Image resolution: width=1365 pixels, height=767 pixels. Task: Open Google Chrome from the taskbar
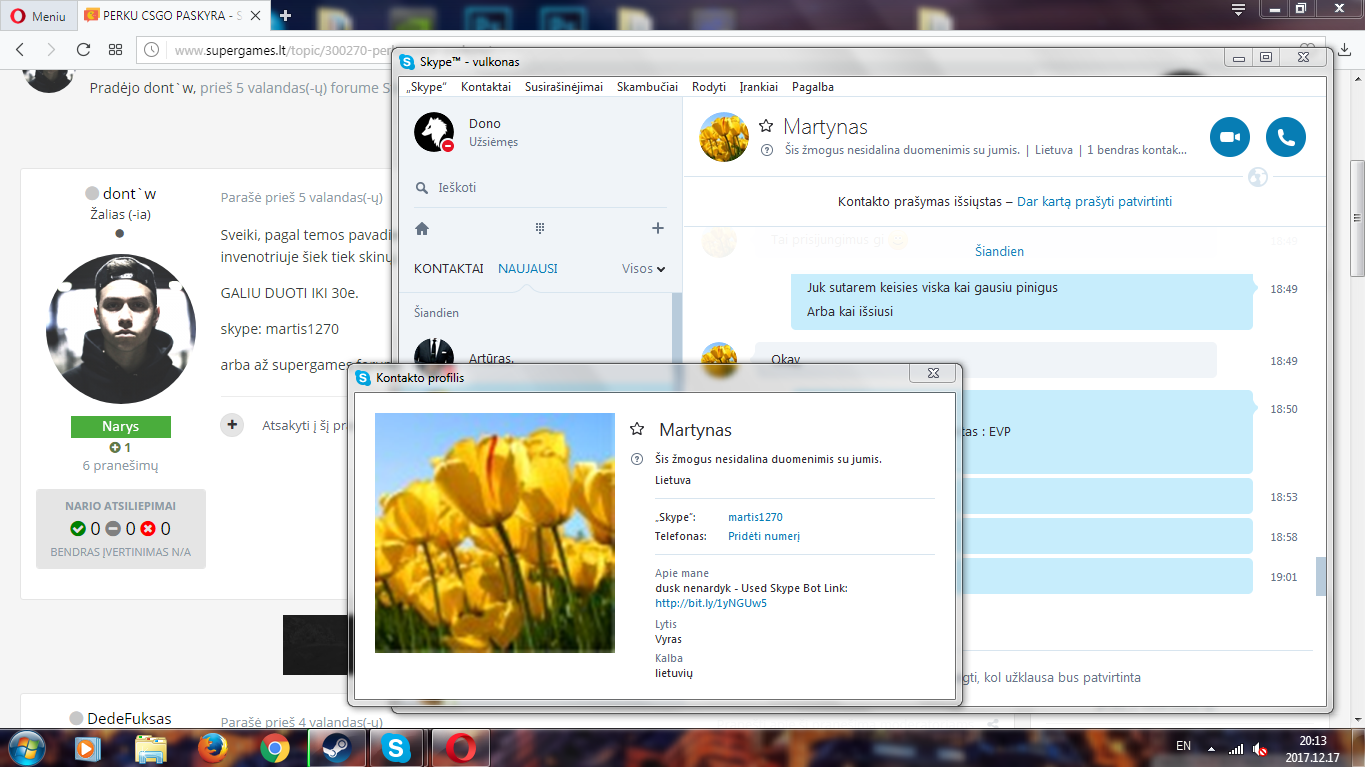tap(274, 748)
